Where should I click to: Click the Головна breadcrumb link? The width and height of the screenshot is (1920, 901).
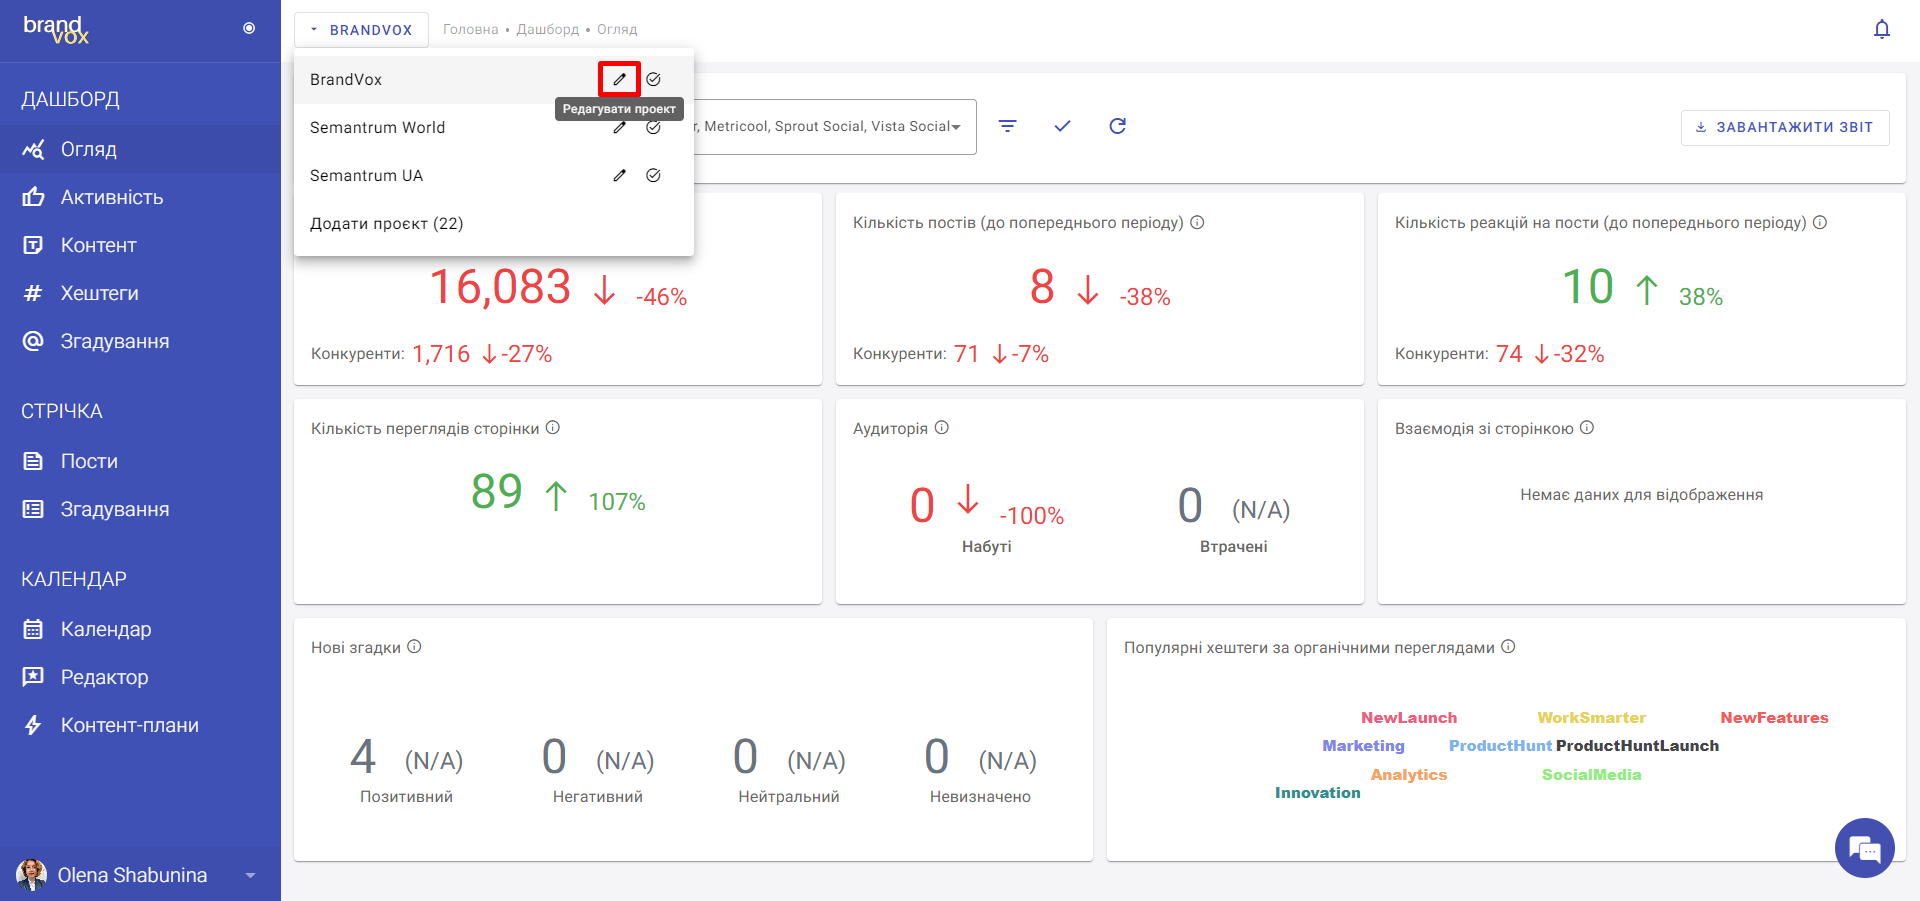pos(471,30)
